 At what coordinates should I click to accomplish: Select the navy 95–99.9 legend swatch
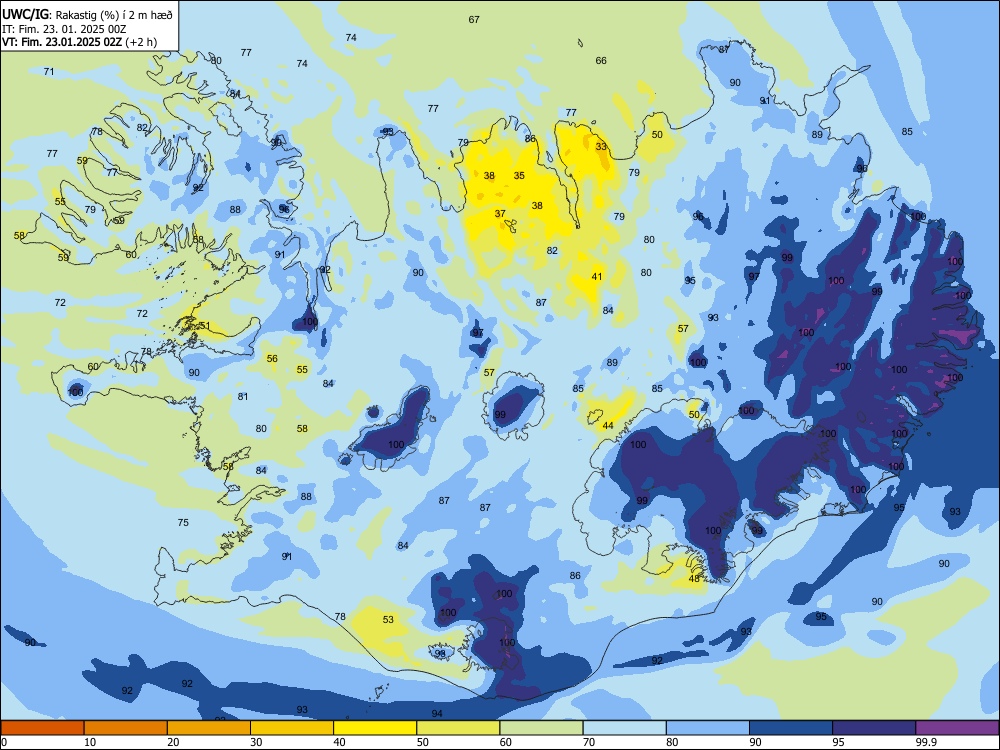click(x=874, y=728)
